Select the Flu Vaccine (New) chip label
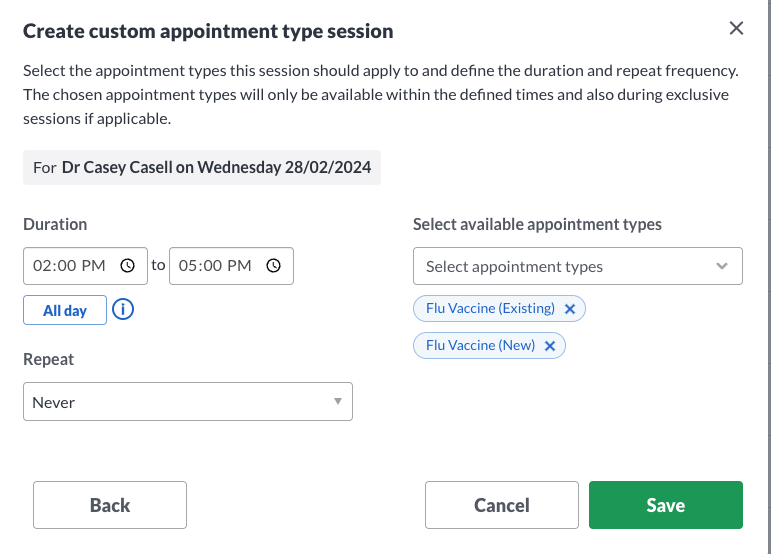Image resolution: width=771 pixels, height=554 pixels. (x=480, y=346)
